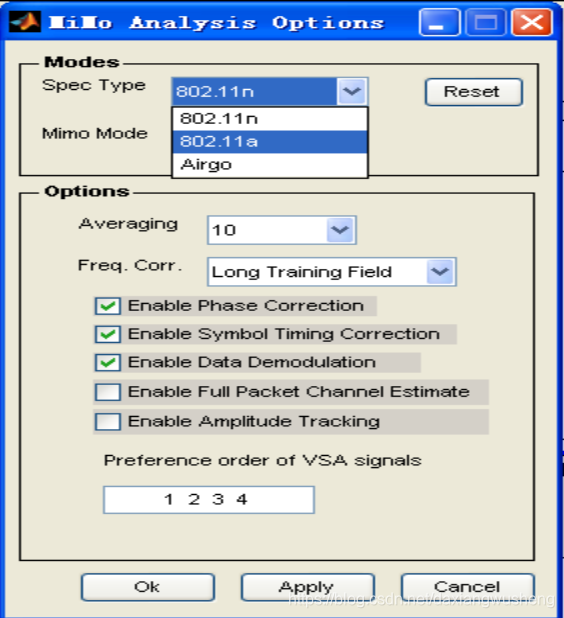Pick Airgo from the Spec Type list
The height and width of the screenshot is (618, 564).
click(270, 164)
